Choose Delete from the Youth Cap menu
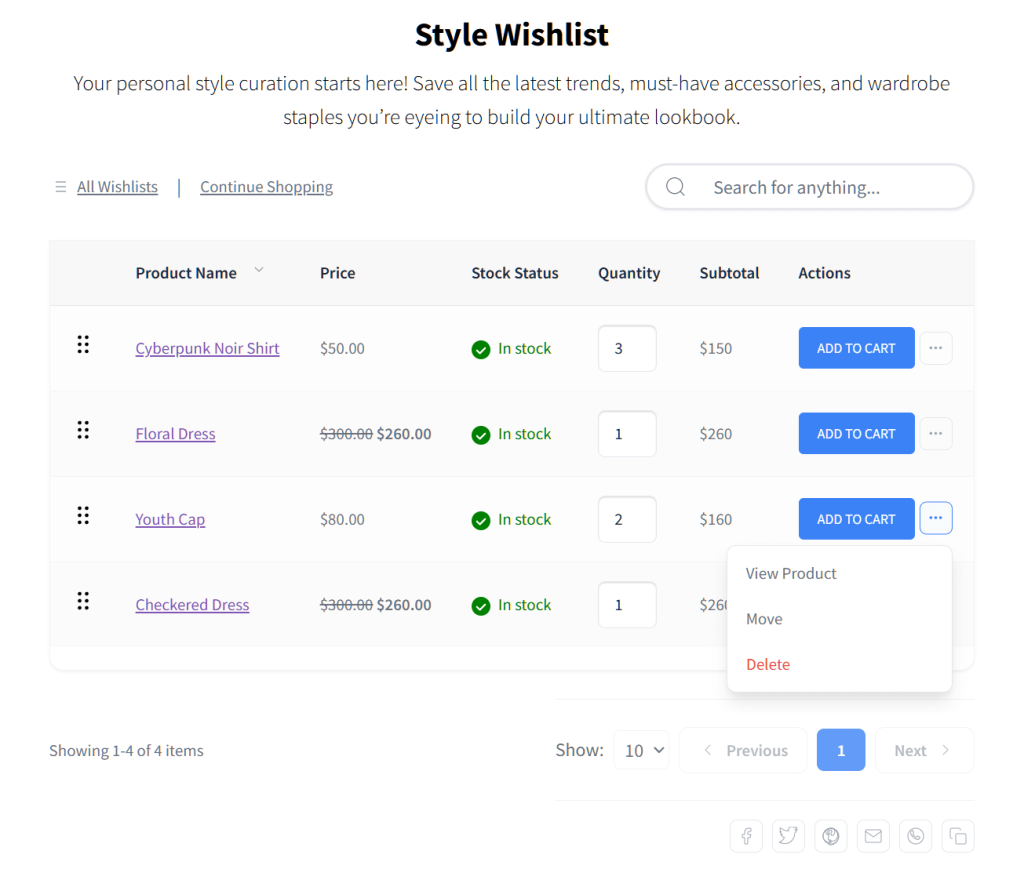The image size is (1024, 880). coord(768,664)
